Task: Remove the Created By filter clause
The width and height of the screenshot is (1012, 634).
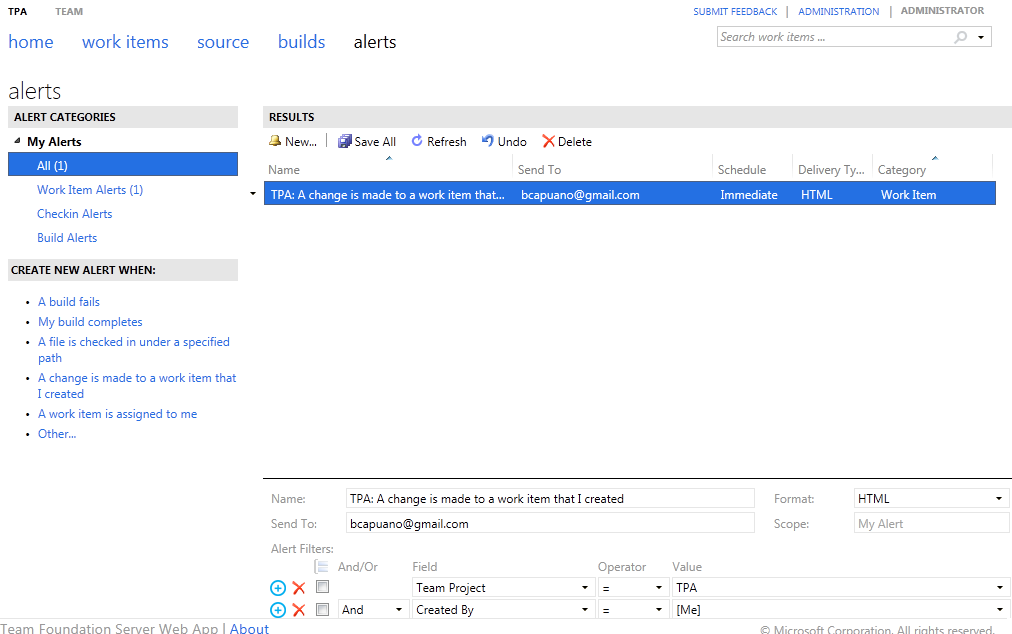Action: pyautogui.click(x=298, y=610)
